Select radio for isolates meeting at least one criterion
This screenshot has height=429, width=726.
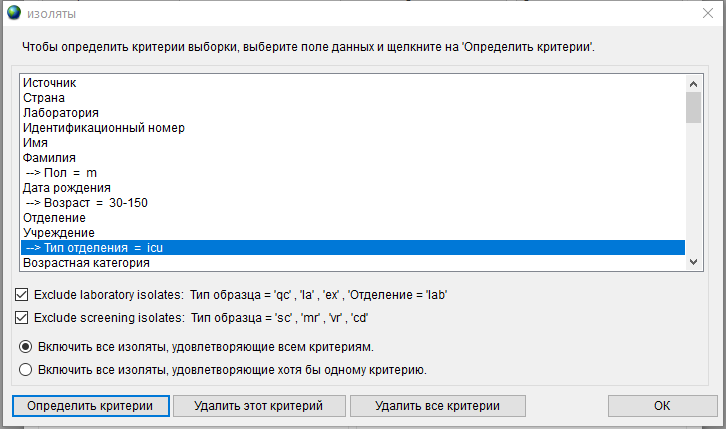point(25,369)
